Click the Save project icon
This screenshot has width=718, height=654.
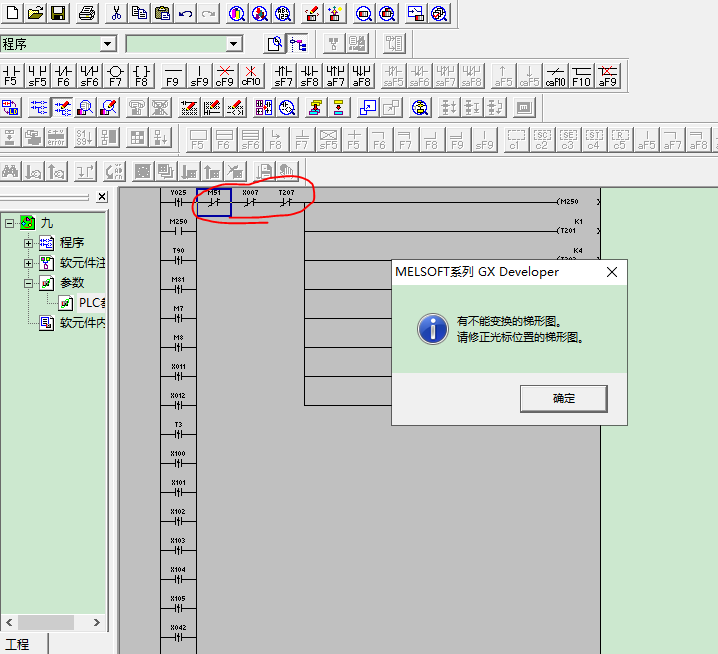click(58, 13)
